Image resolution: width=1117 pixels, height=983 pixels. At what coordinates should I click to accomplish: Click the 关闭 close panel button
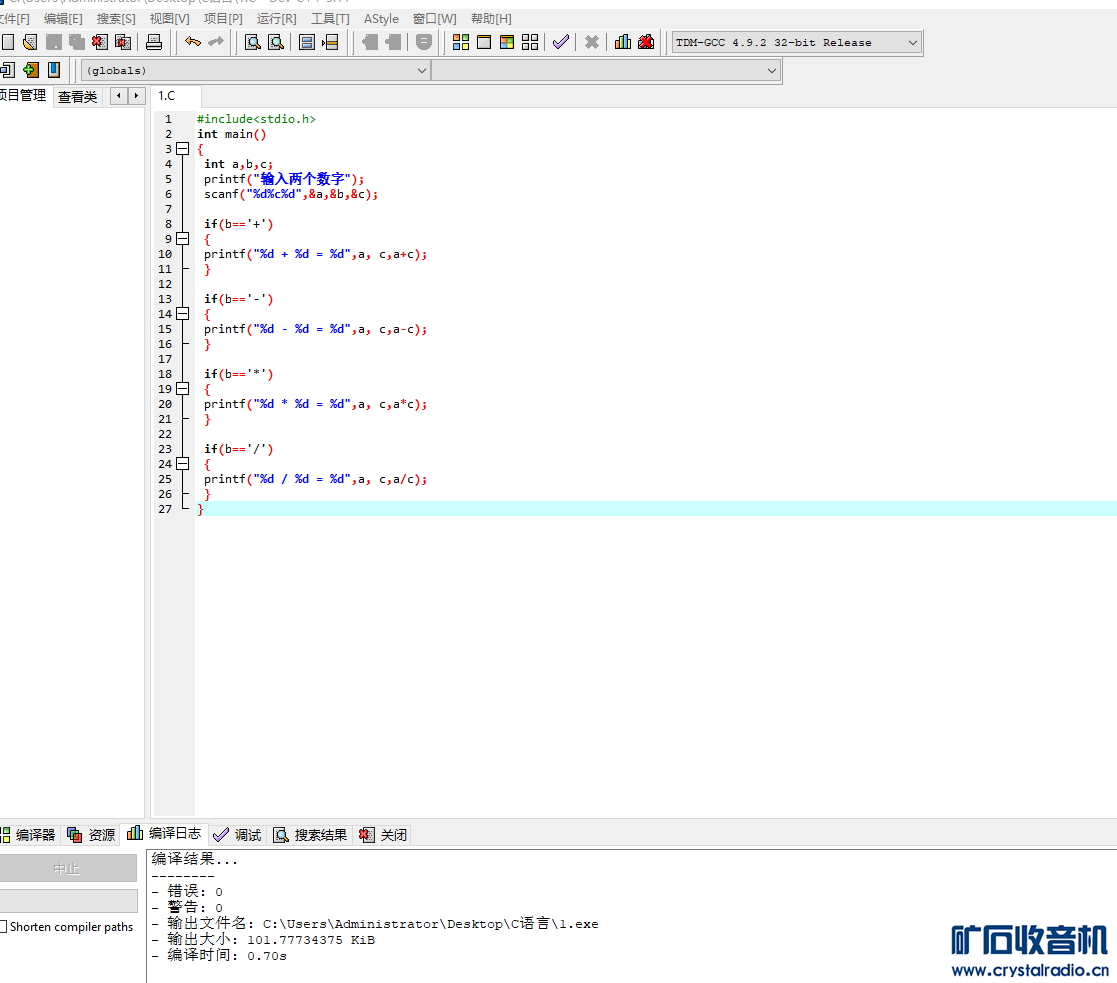384,835
